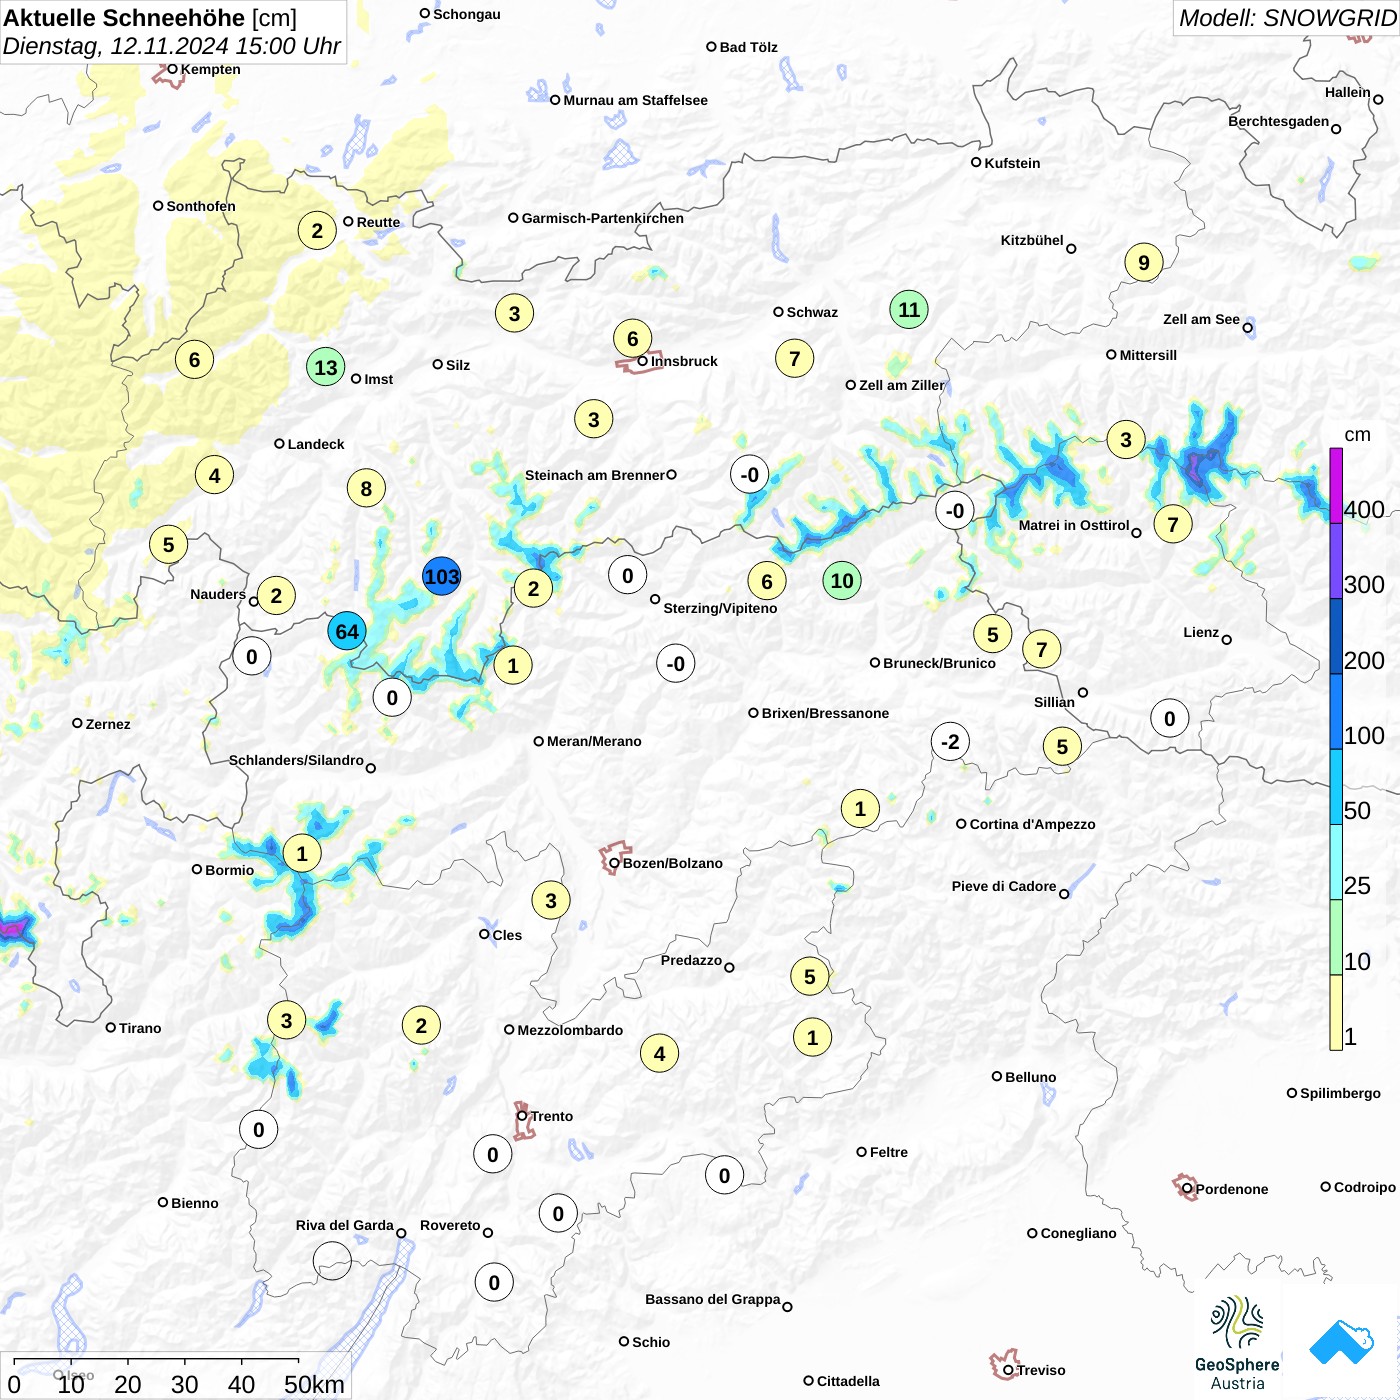Click the 'Kempten' label

(210, 69)
